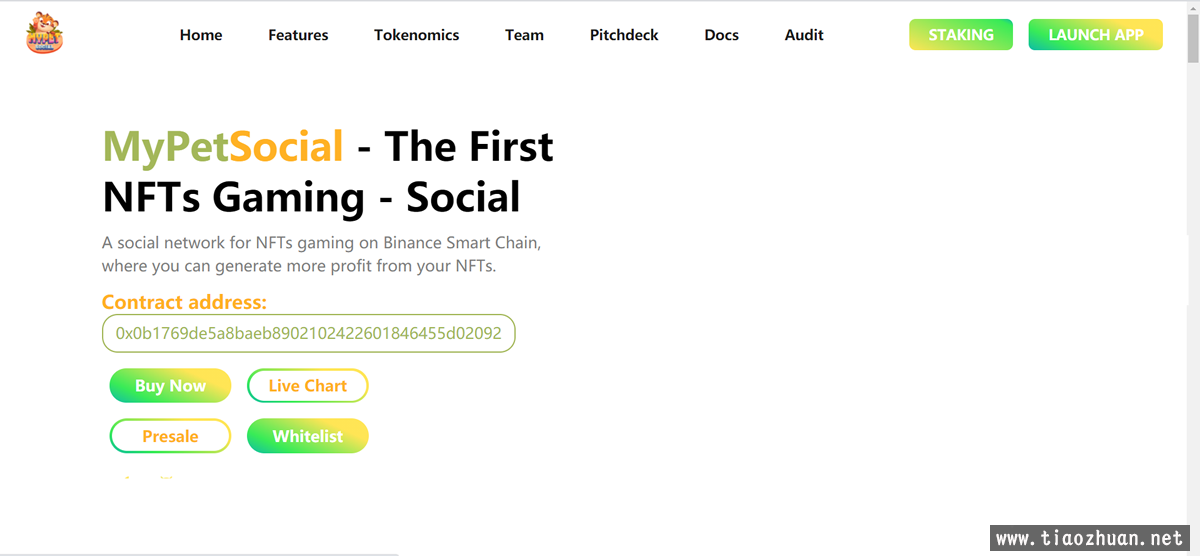Select Team in the navigation bar

point(524,35)
